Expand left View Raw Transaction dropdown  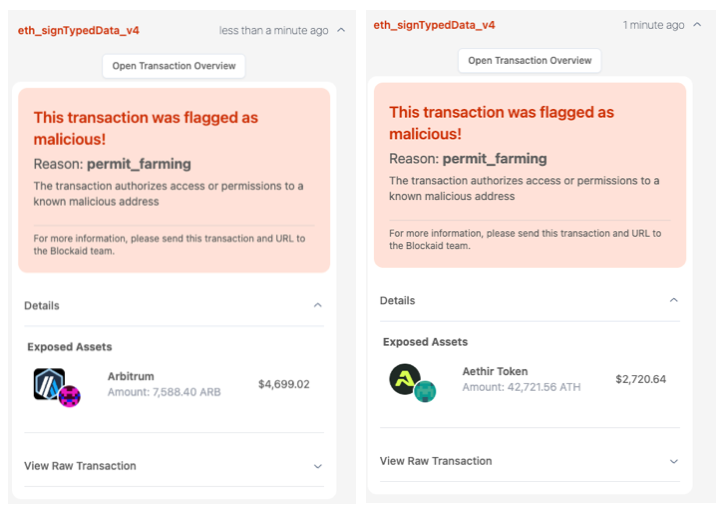[x=318, y=466]
